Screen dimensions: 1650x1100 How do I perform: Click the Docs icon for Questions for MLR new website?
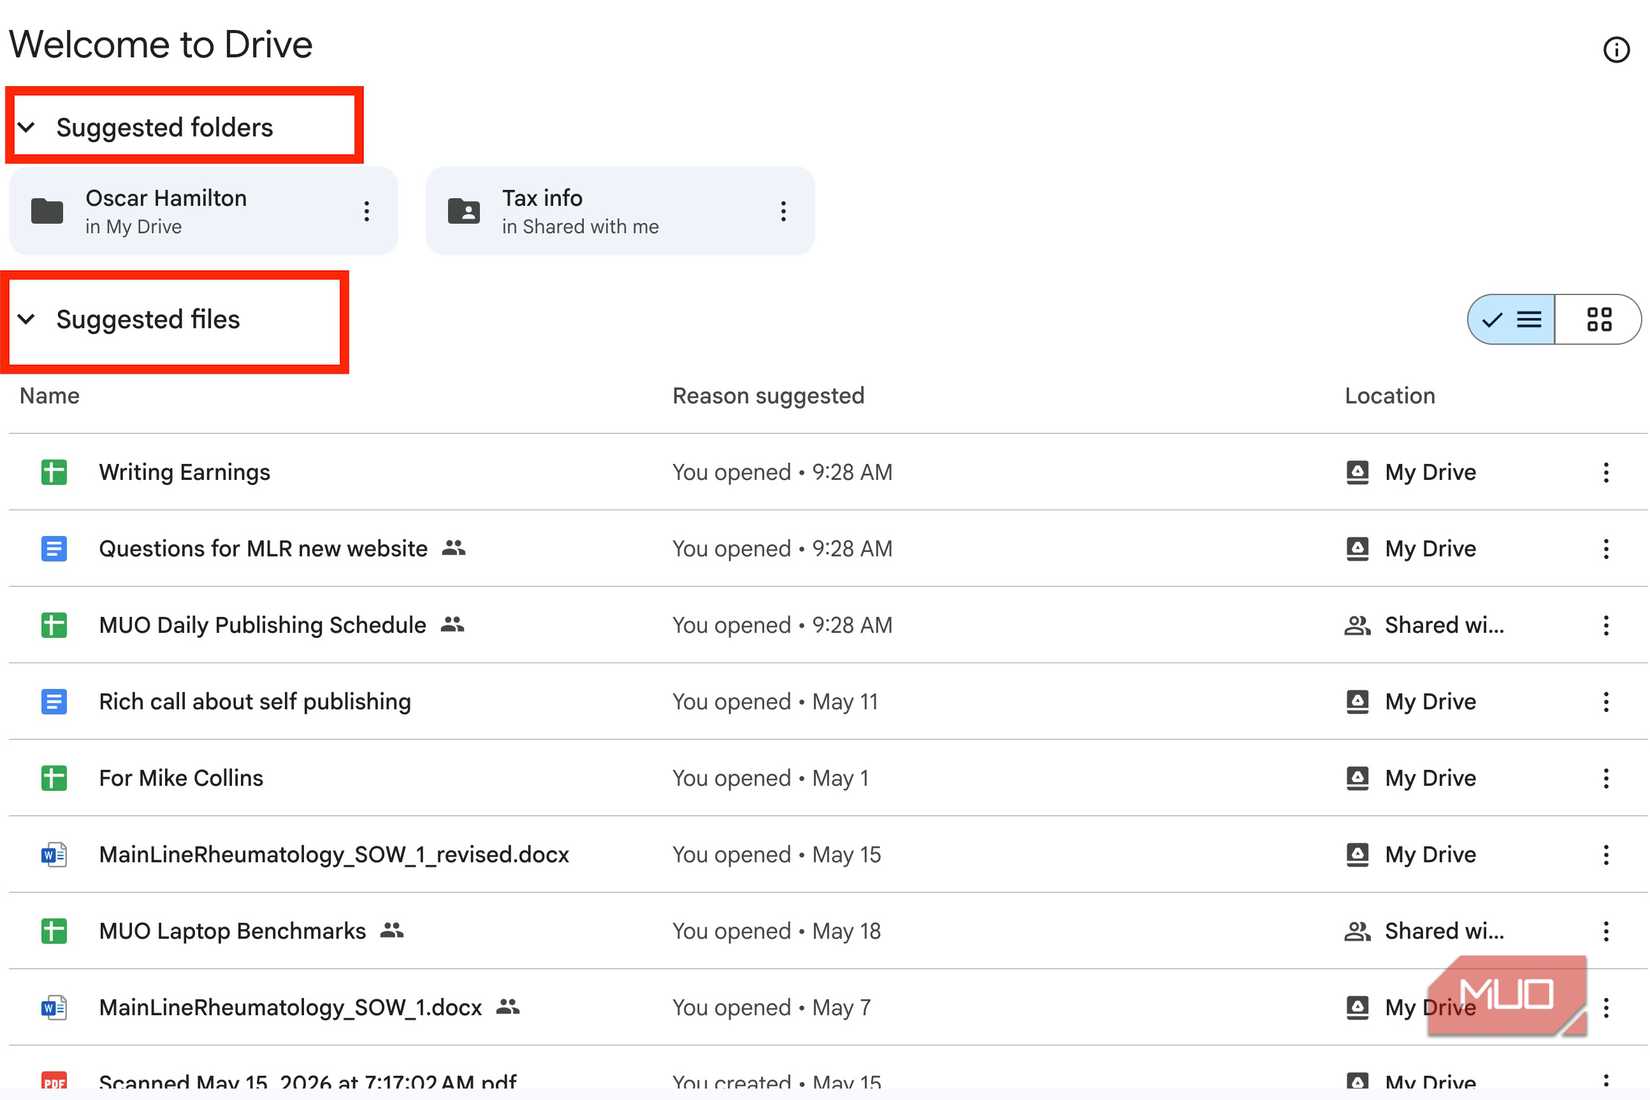click(x=54, y=549)
